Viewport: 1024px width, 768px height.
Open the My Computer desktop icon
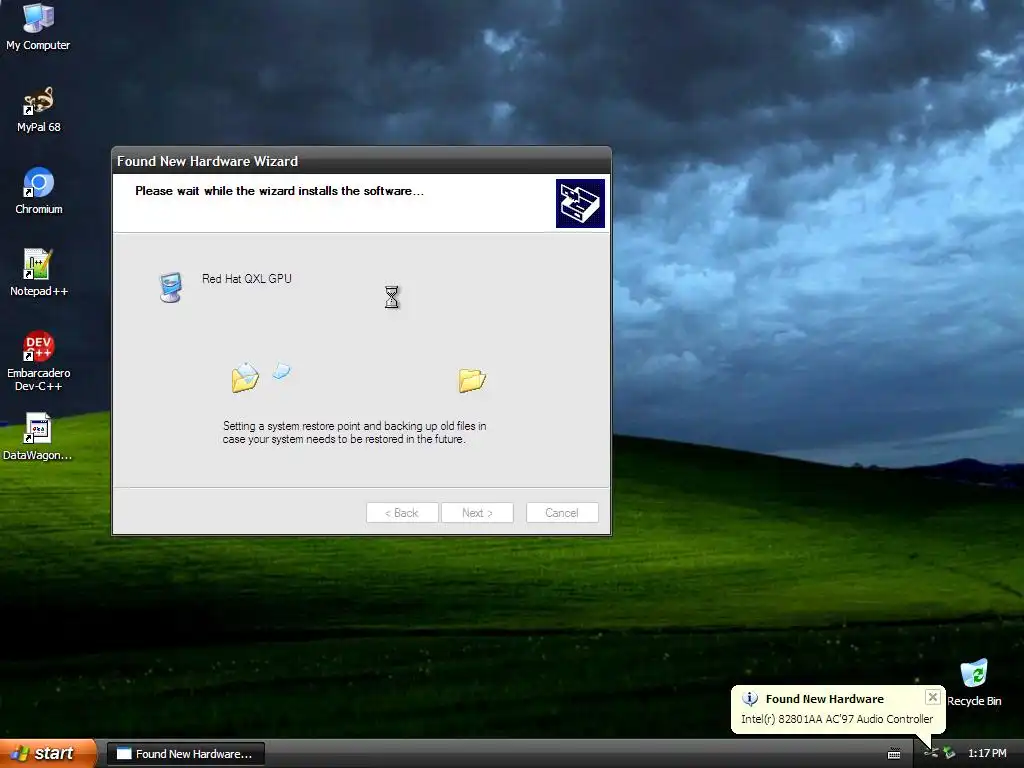tap(38, 26)
